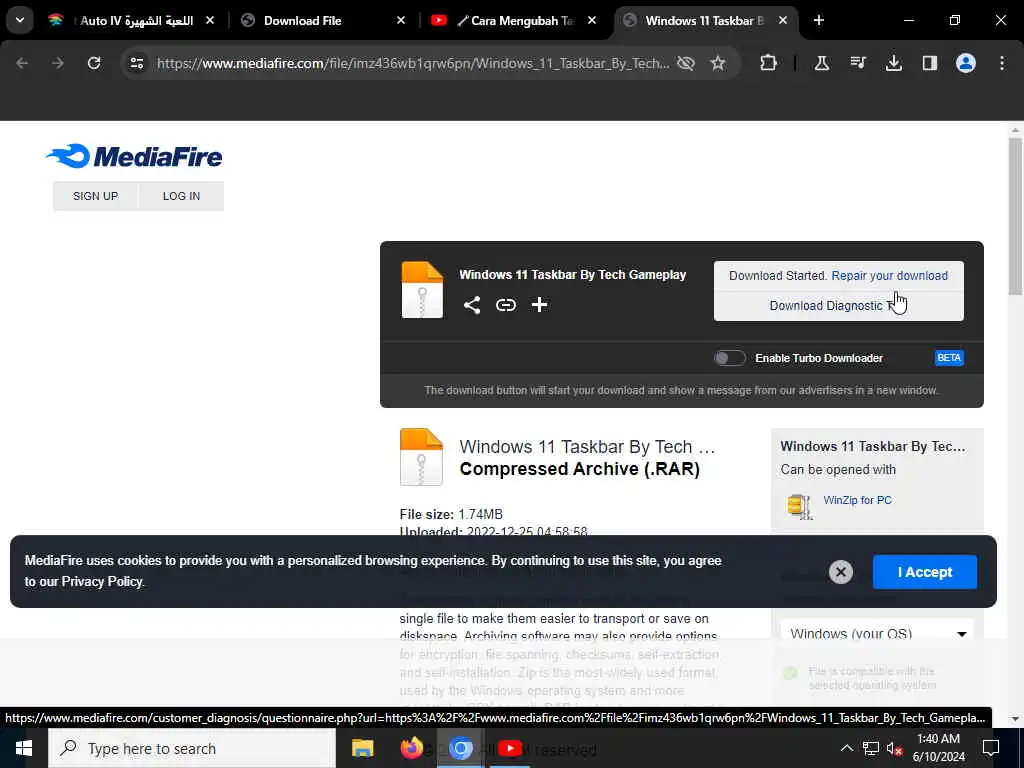Show hidden system tray icons
1024x768 pixels.
coord(846,748)
